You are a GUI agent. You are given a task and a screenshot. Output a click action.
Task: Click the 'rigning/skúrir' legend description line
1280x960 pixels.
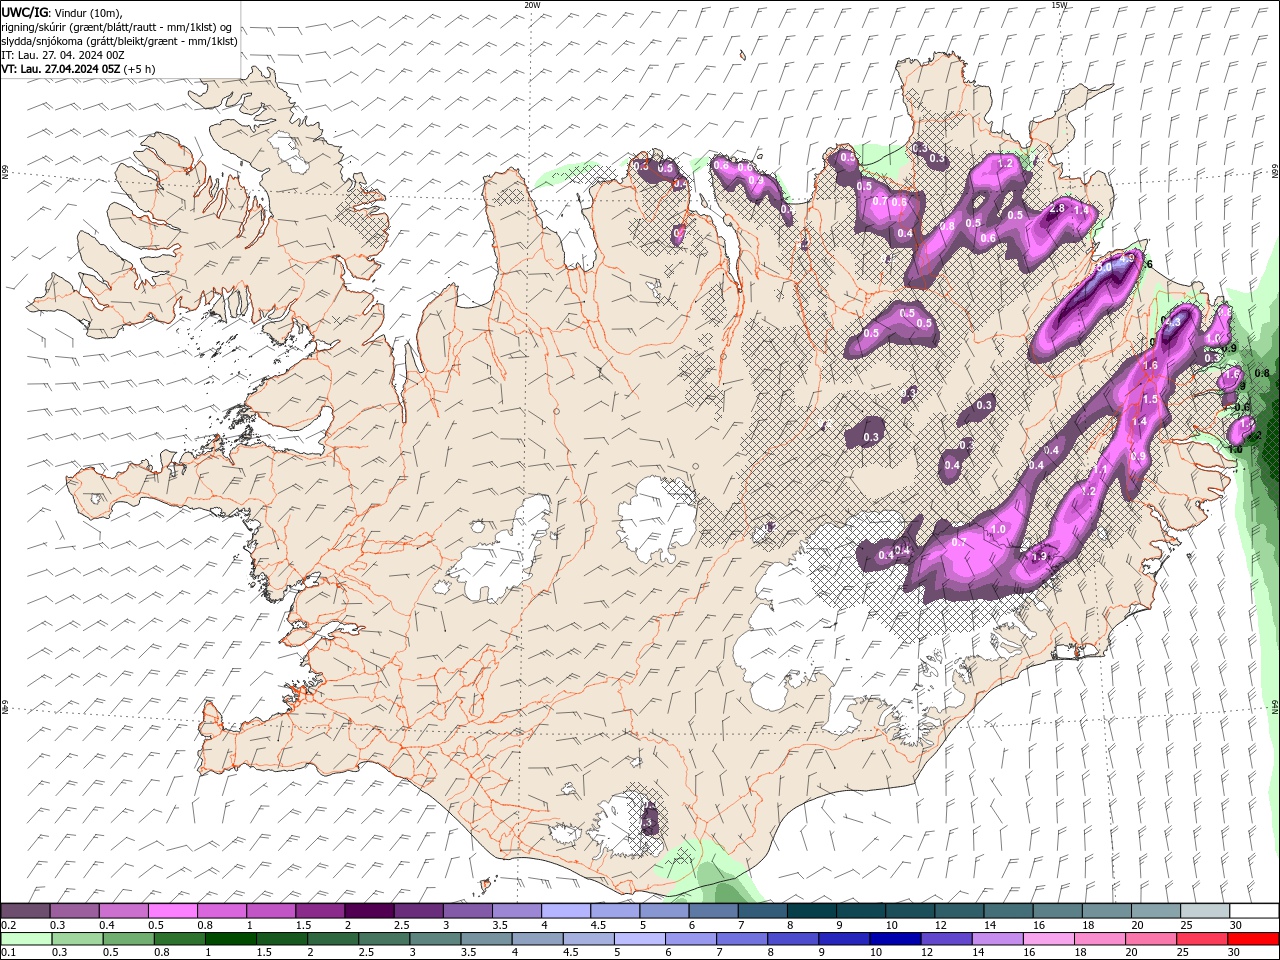117,27
